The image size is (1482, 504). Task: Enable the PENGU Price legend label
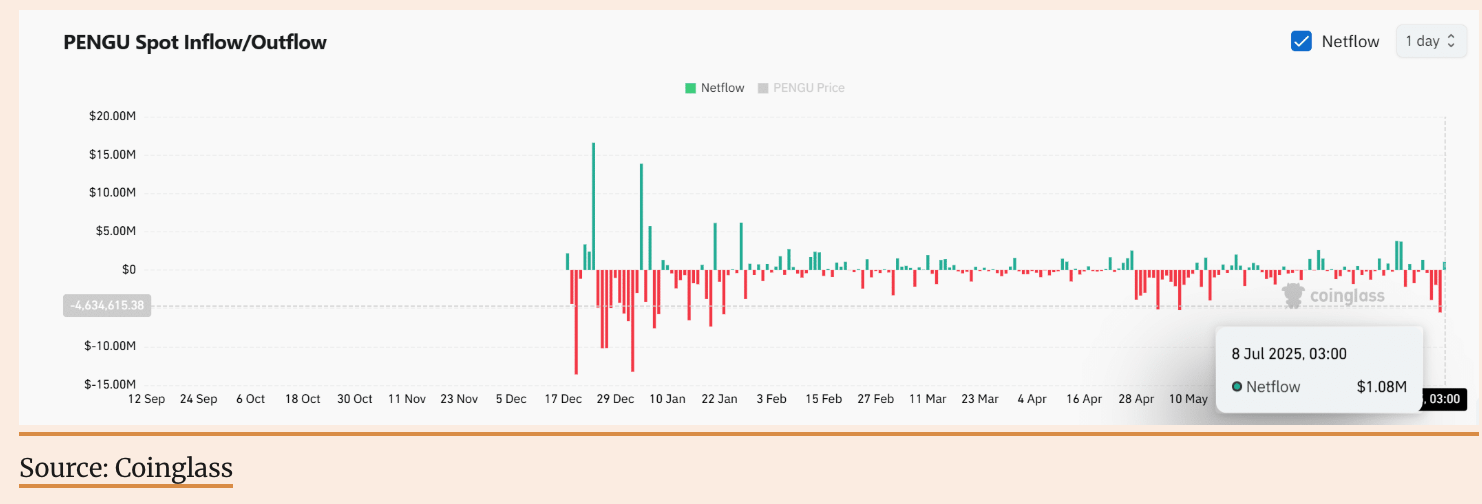[808, 88]
